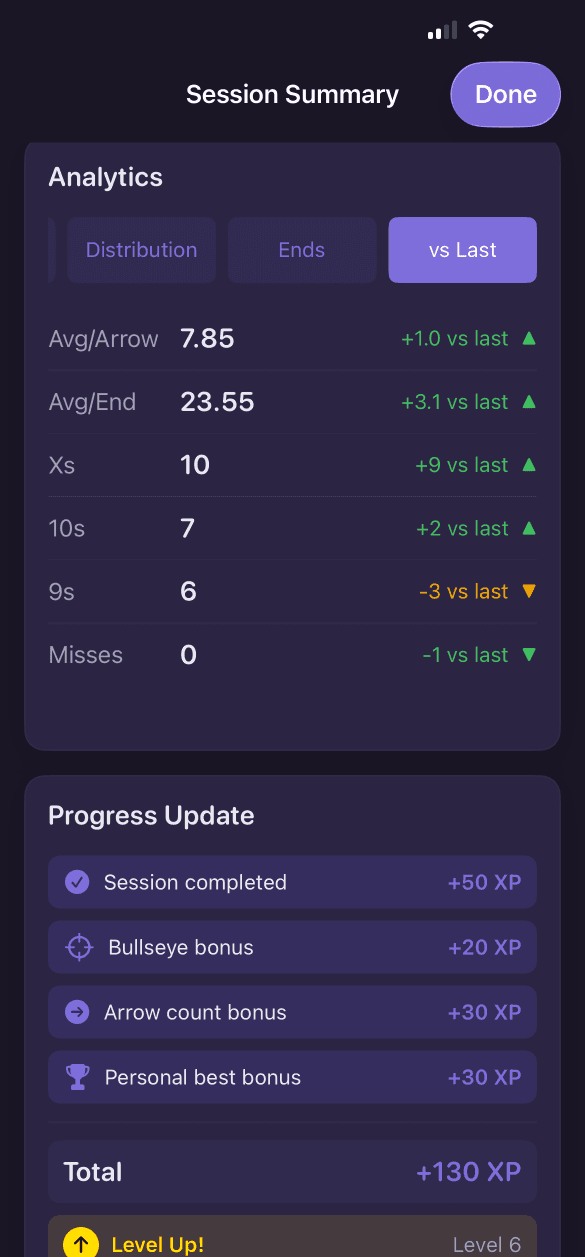Screen dimensions: 585x1257
Task: Tap the arrow icon beside Arrow count bonus
Action: click(78, 1012)
